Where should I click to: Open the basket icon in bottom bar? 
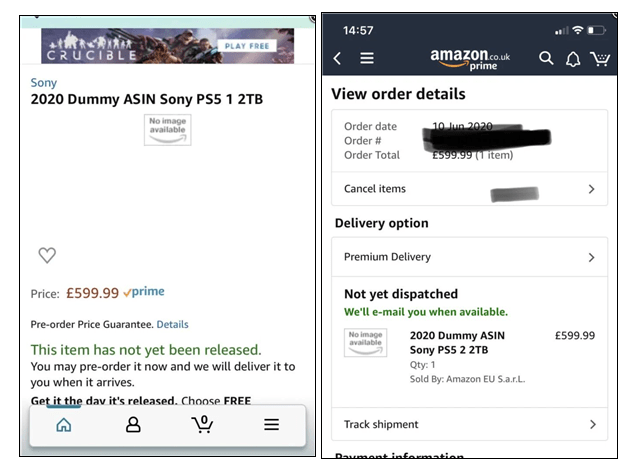pyautogui.click(x=202, y=424)
